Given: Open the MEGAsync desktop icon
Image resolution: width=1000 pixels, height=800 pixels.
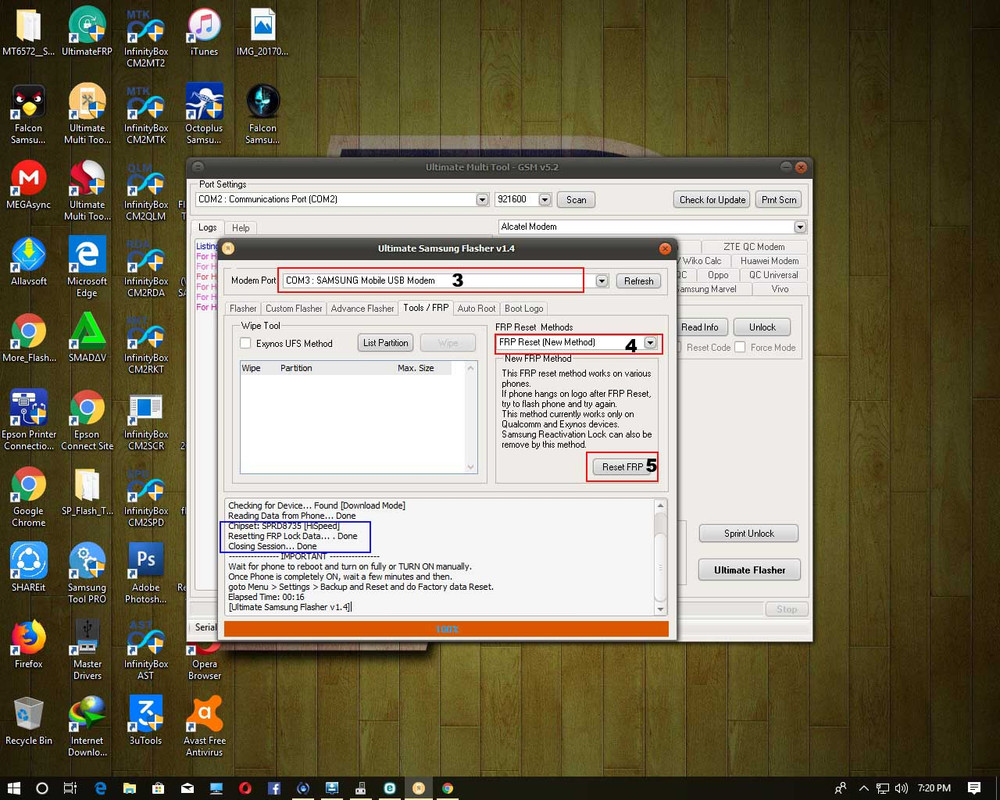Looking at the screenshot, I should click(x=28, y=184).
